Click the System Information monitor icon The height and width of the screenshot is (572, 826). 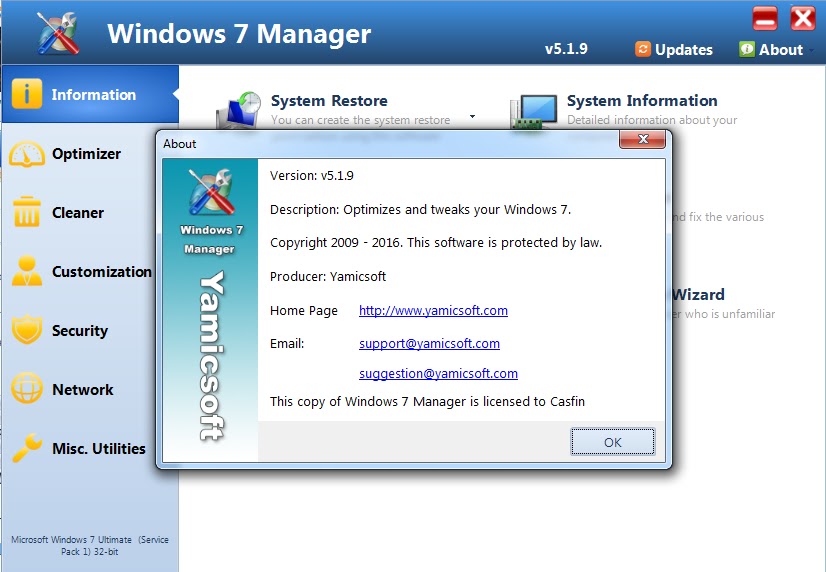pos(534,111)
